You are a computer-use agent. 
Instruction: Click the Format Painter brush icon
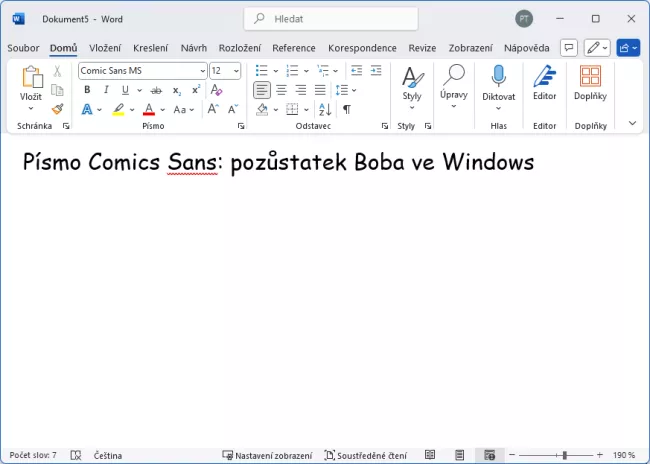pos(57,109)
